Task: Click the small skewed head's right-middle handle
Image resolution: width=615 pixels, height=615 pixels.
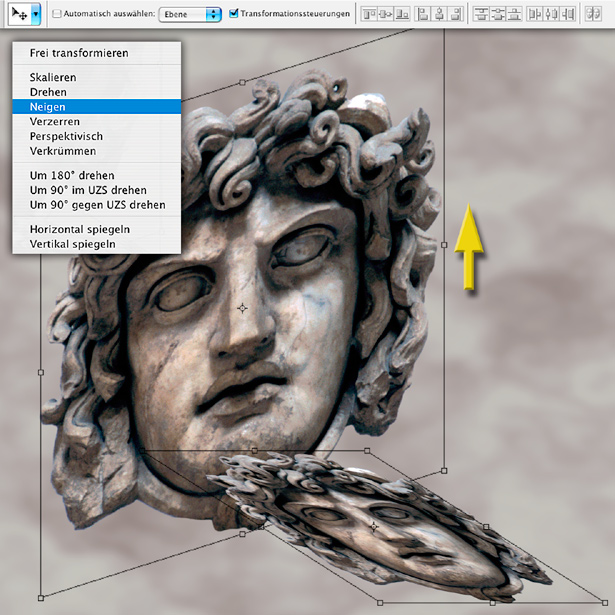Action: [x=486, y=527]
